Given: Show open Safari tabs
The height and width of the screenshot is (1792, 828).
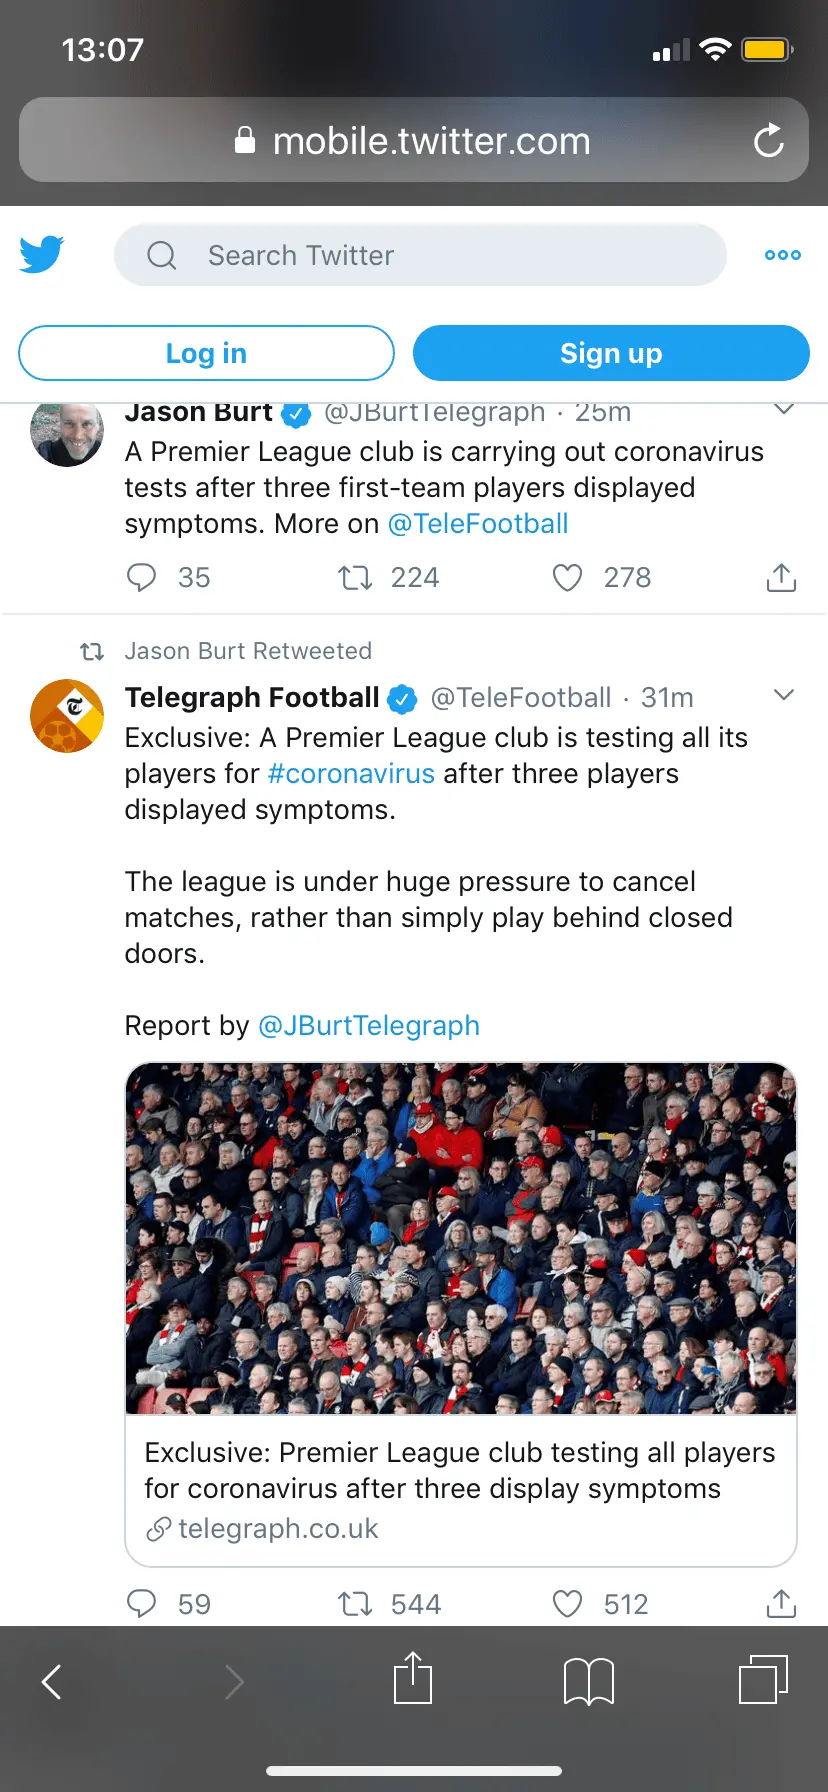Looking at the screenshot, I should (x=763, y=1680).
